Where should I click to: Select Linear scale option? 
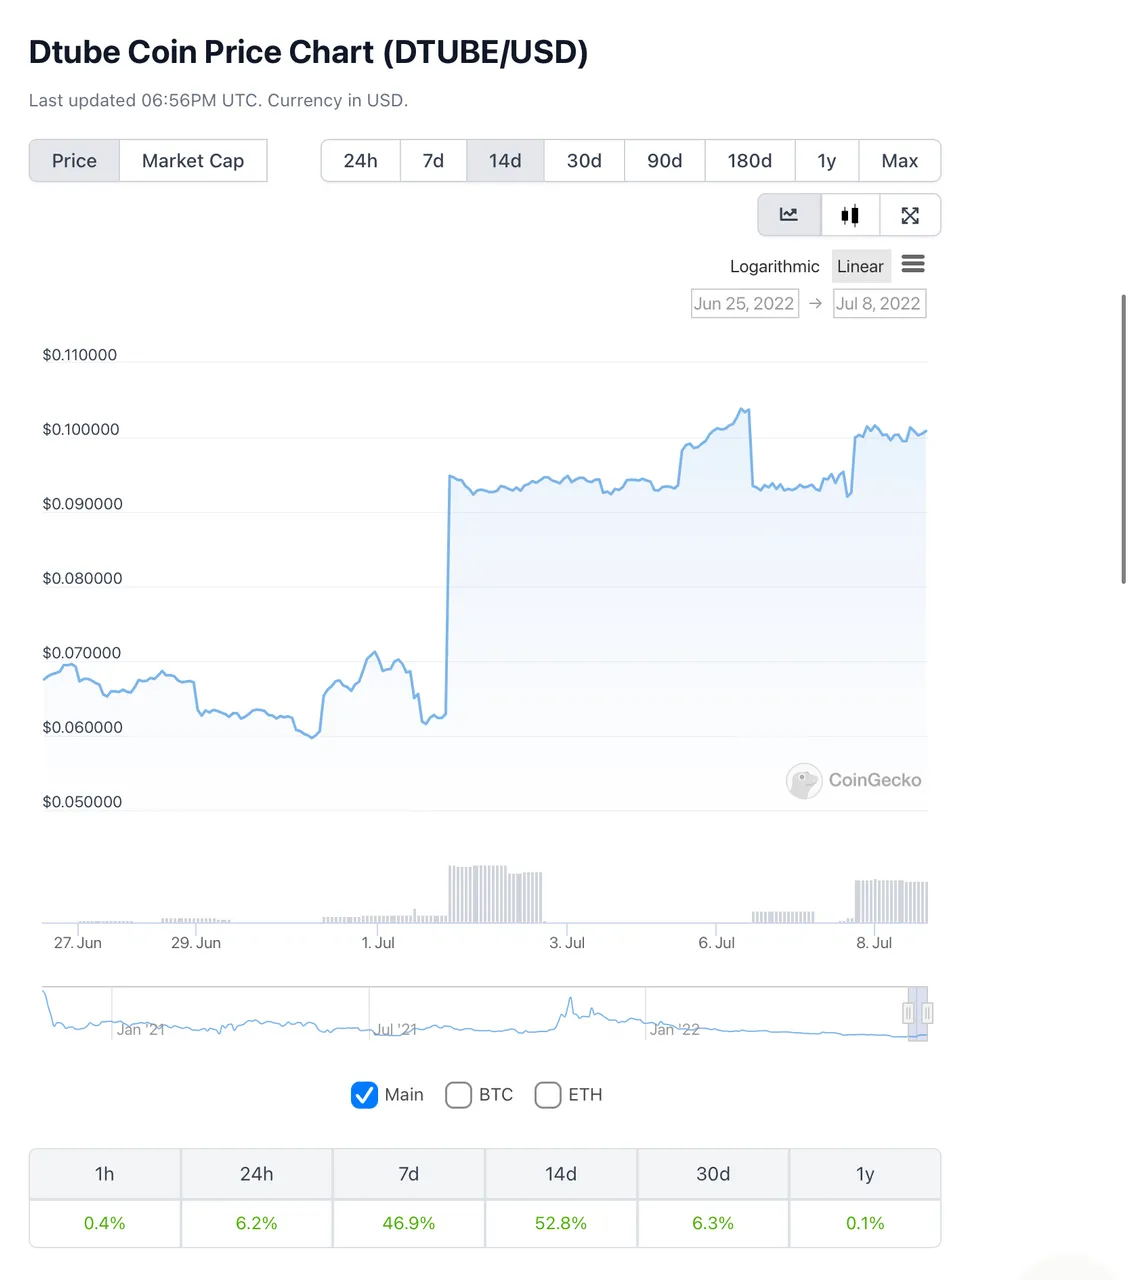point(860,266)
